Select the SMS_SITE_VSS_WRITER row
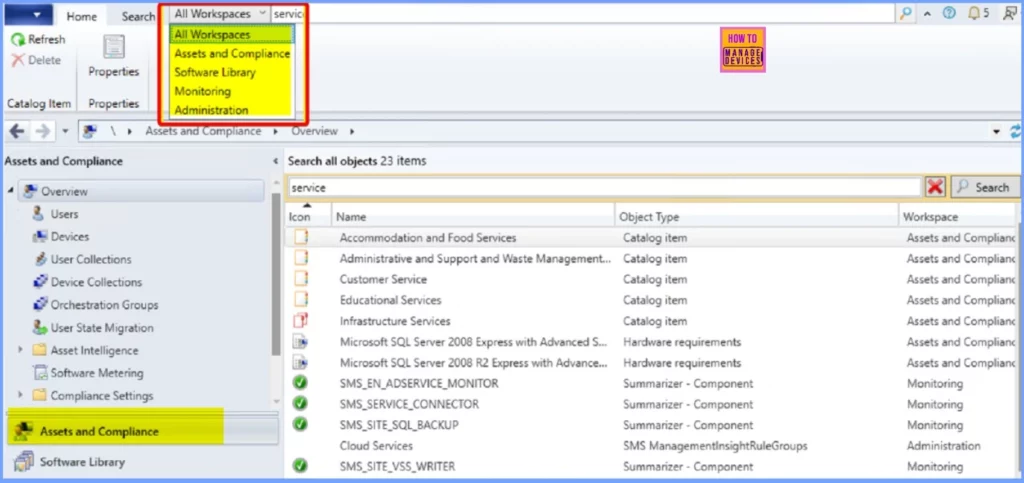This screenshot has width=1024, height=483. pyautogui.click(x=651, y=467)
